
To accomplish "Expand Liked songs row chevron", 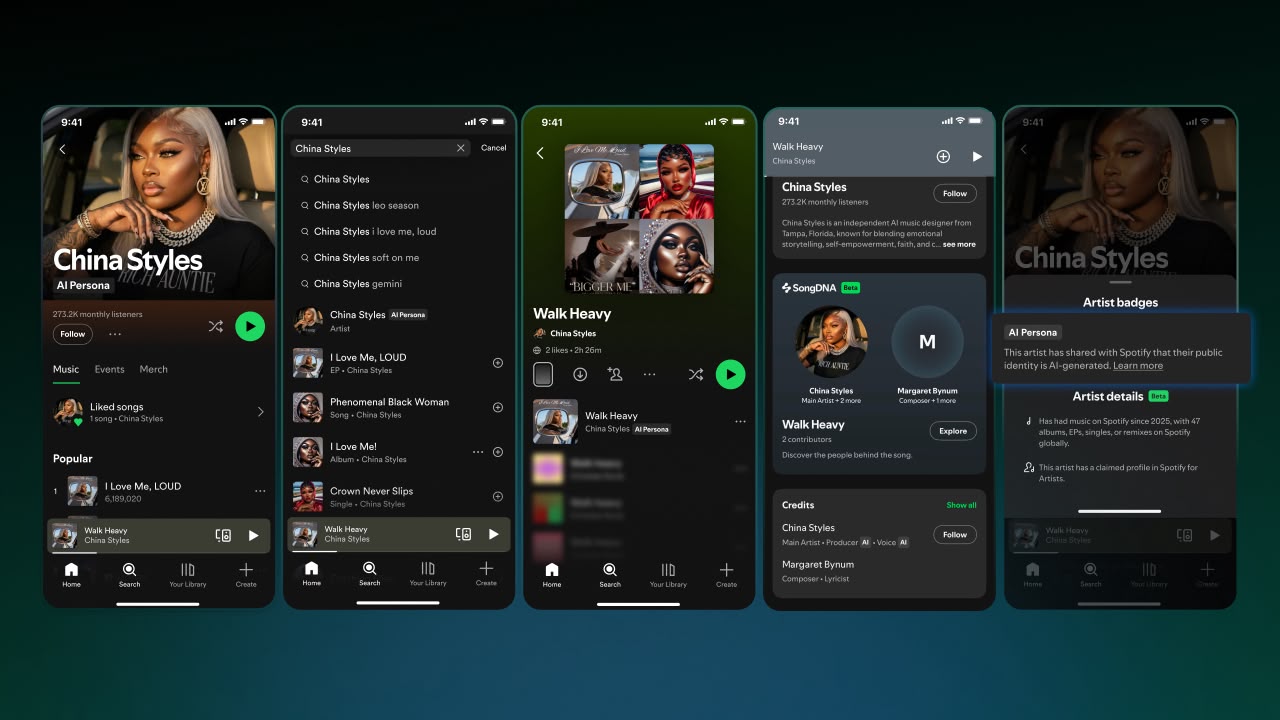I will tap(260, 411).
